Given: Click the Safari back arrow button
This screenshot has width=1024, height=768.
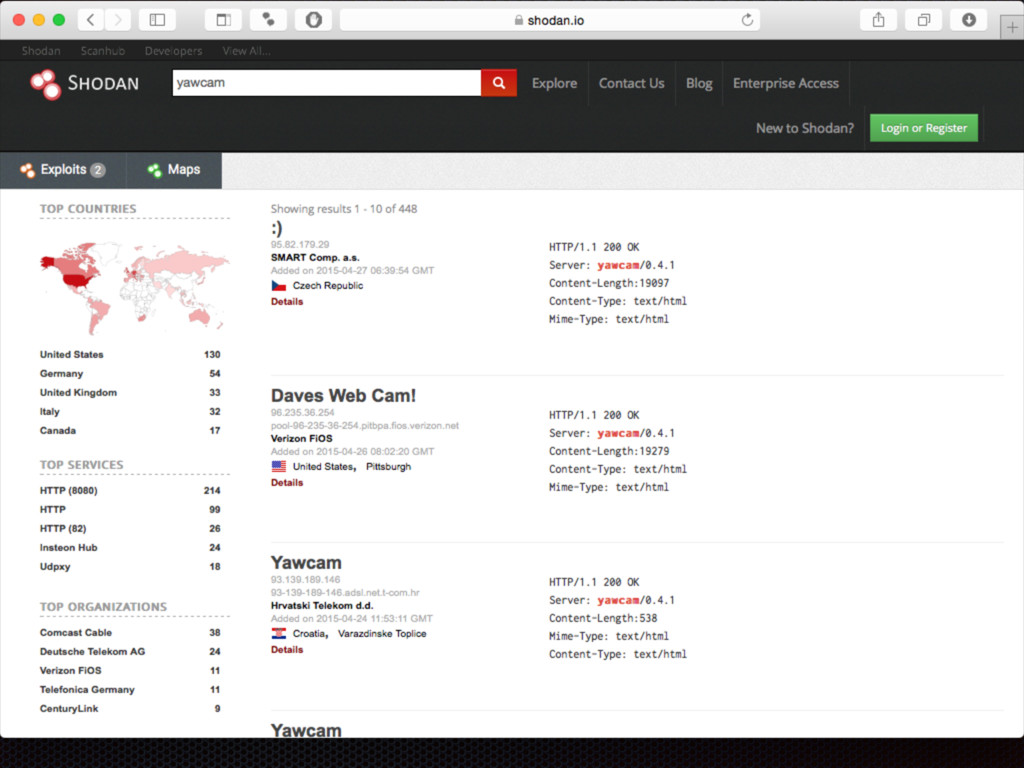Looking at the screenshot, I should [x=91, y=20].
